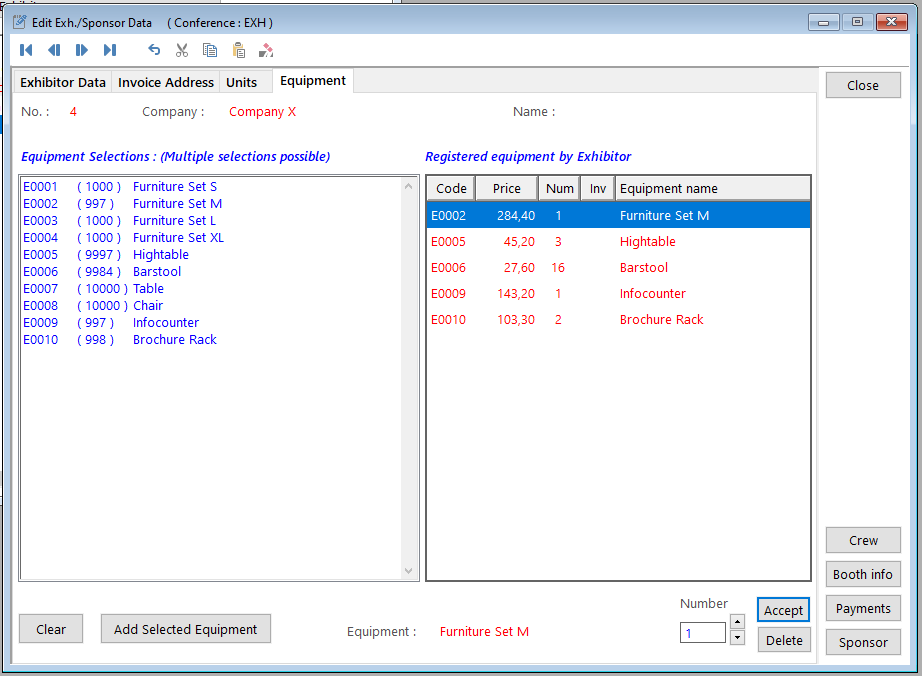This screenshot has height=676, width=922.
Task: Select Furniture Set XL in equipment list
Action: point(178,238)
